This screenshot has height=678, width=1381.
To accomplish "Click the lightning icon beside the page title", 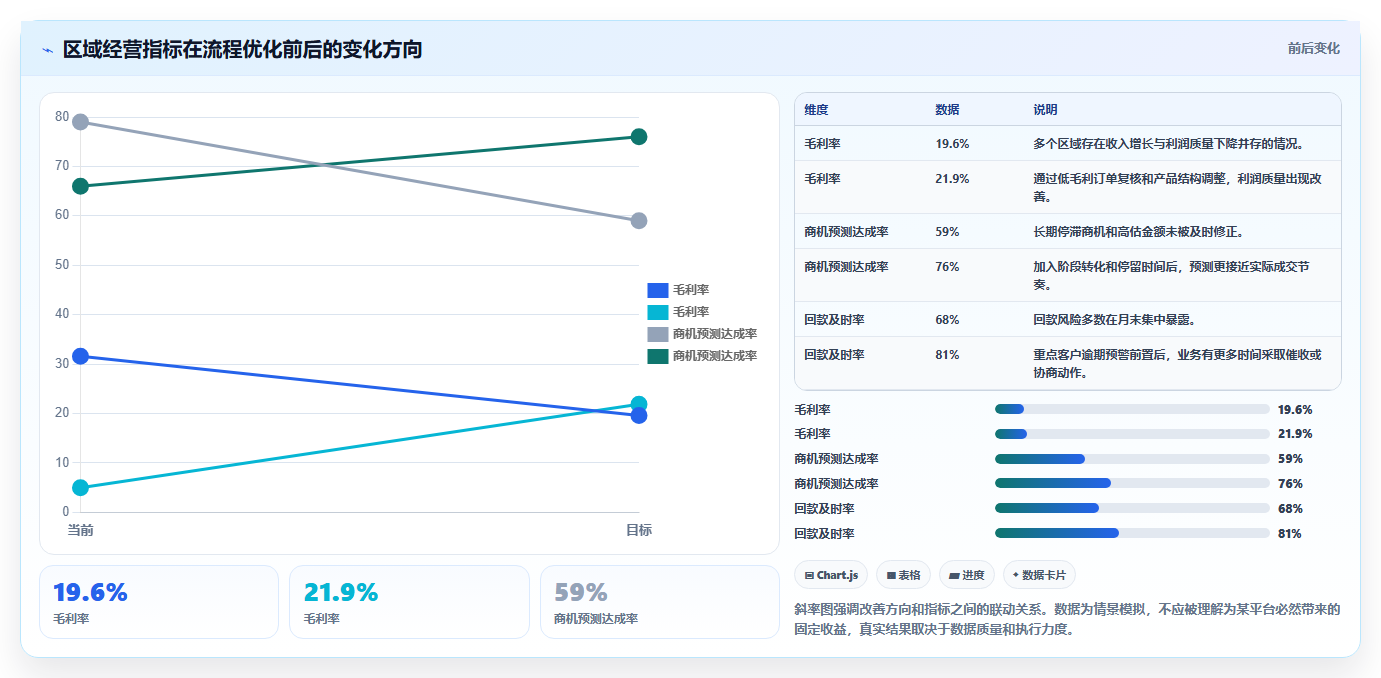I will (x=48, y=50).
